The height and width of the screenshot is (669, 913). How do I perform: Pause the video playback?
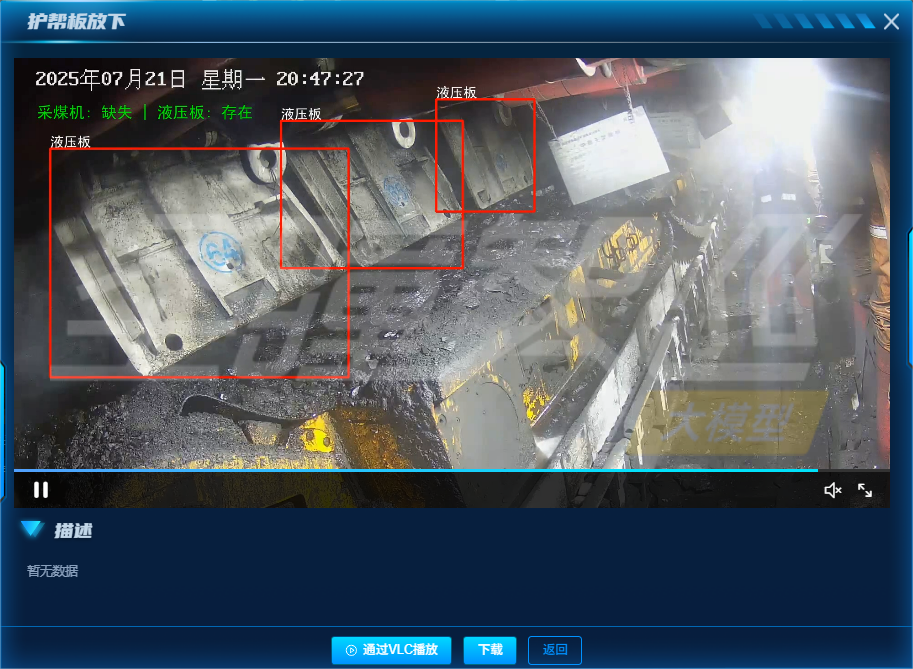tap(41, 490)
